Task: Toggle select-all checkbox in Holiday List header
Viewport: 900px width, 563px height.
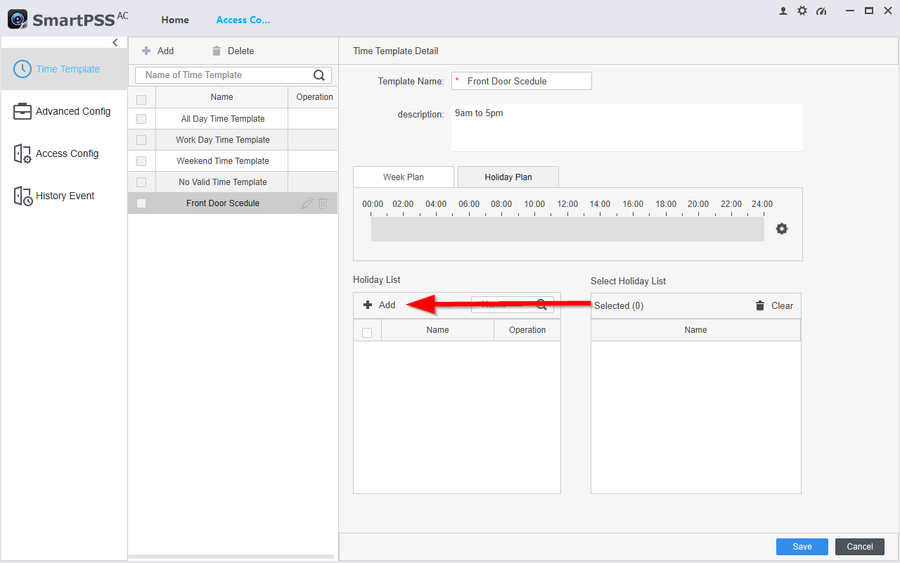Action: [x=367, y=332]
